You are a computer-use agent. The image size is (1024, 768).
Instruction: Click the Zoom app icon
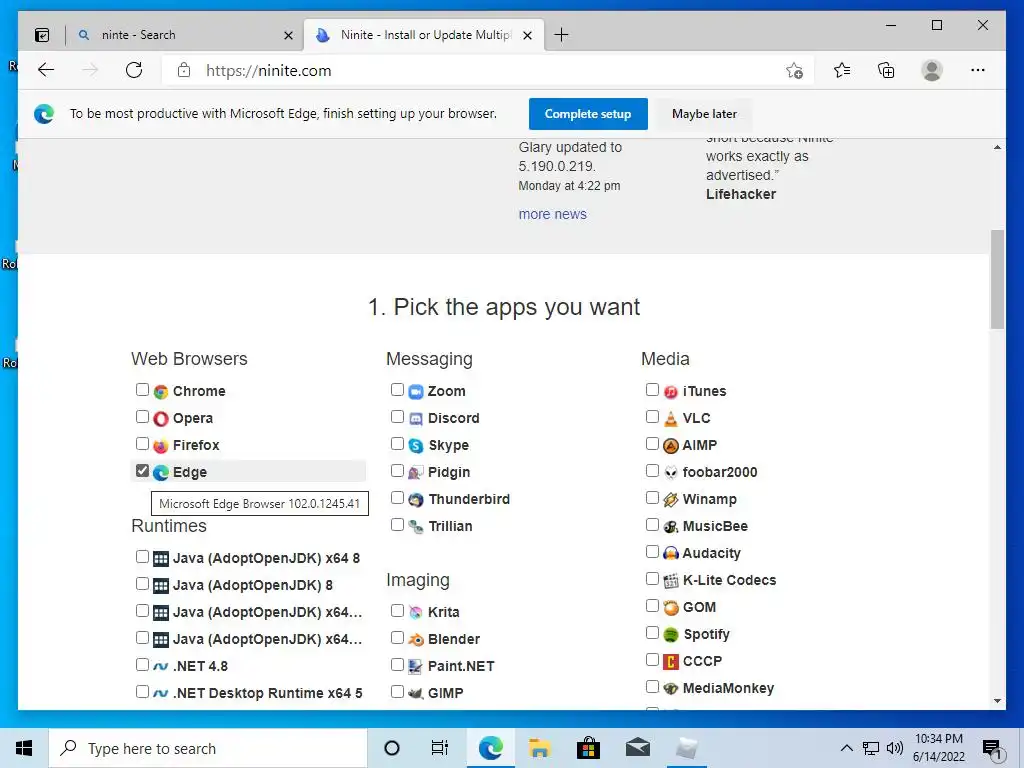(x=416, y=391)
